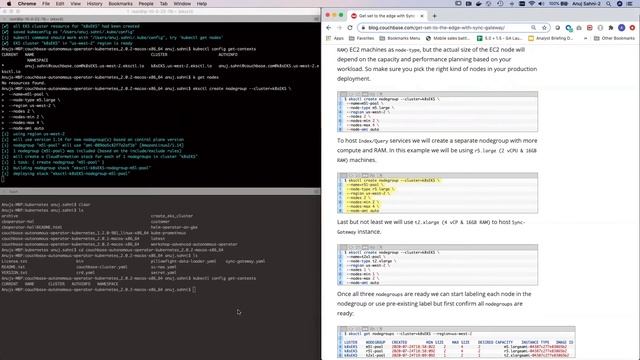Close the 'Get set to the edge' tab
Viewport: 640px width, 360px height.
click(x=422, y=16)
